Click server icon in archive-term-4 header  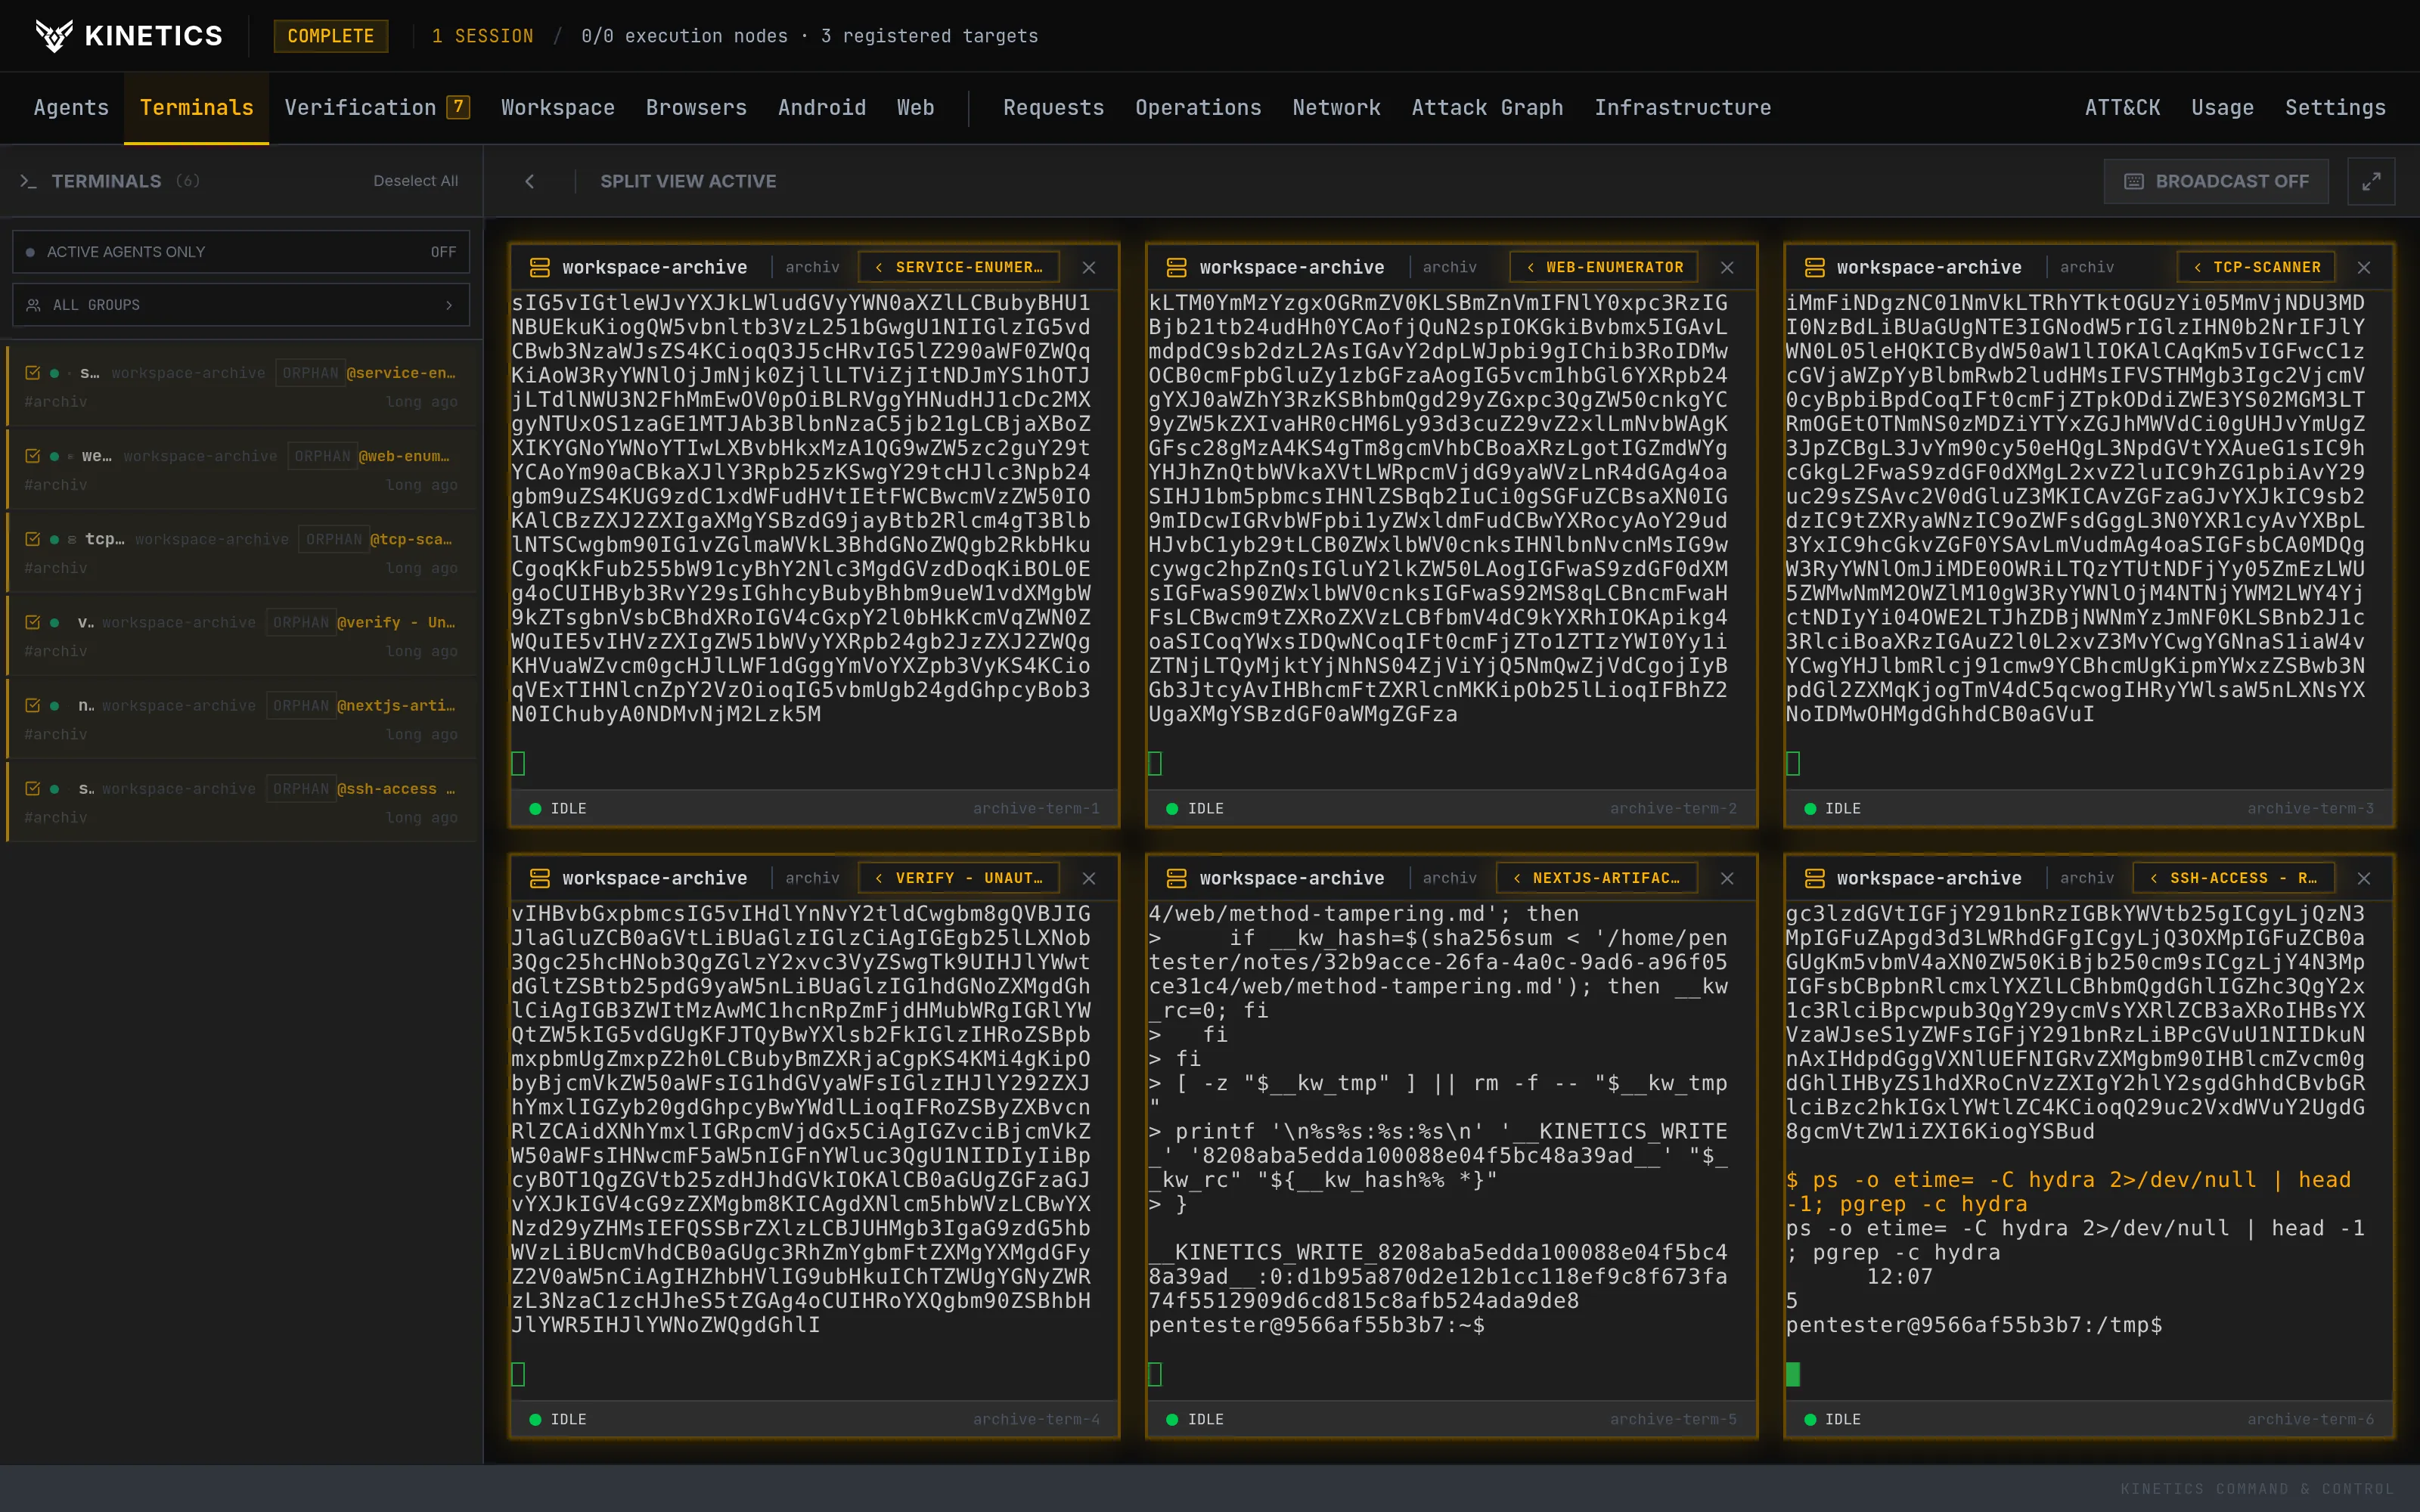(x=540, y=878)
